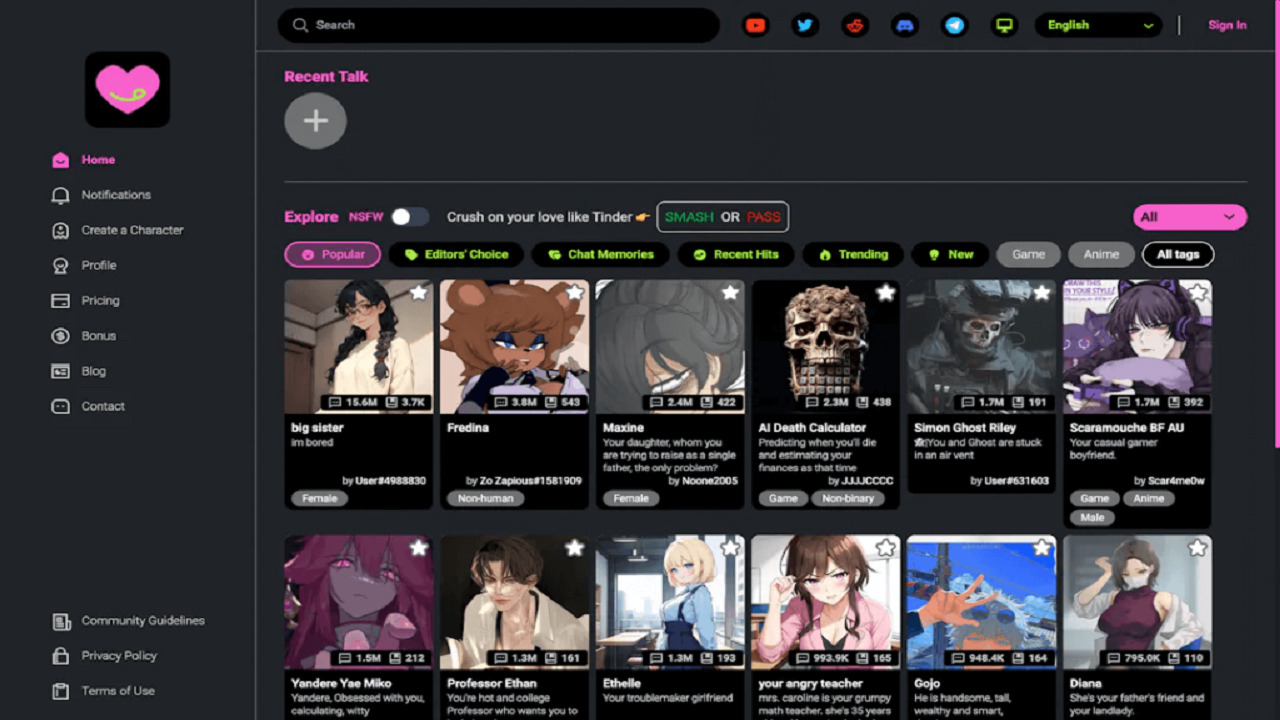Click the Sign In link
The width and height of the screenshot is (1280, 720).
tap(1227, 25)
